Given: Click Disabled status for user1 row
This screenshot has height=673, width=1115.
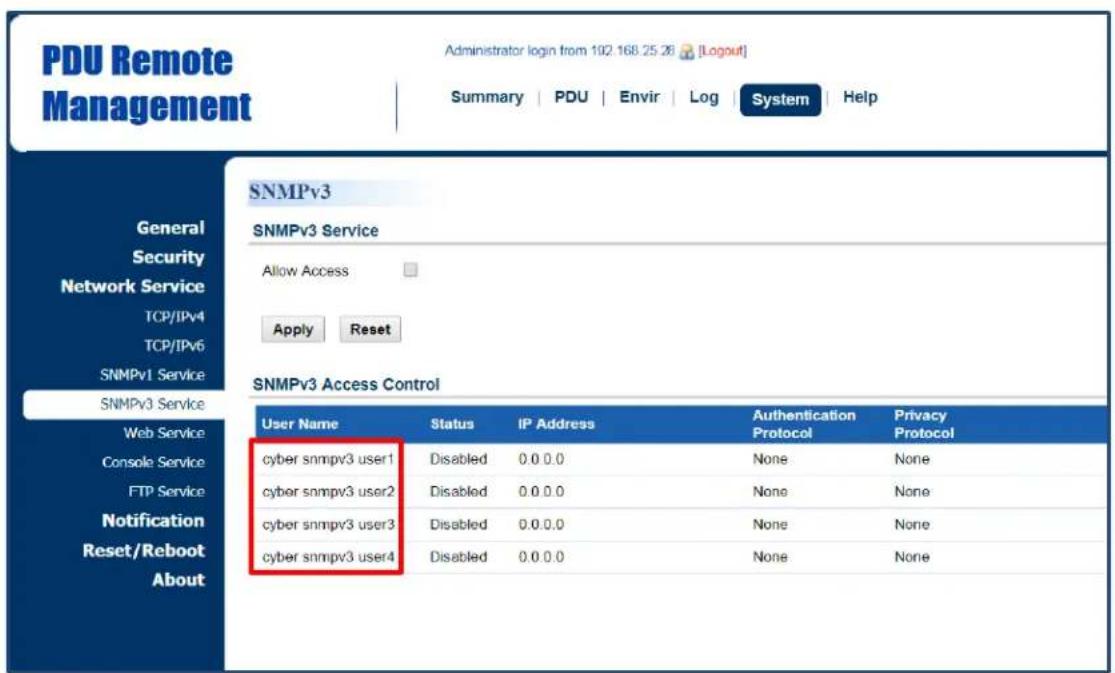Looking at the screenshot, I should pos(458,460).
